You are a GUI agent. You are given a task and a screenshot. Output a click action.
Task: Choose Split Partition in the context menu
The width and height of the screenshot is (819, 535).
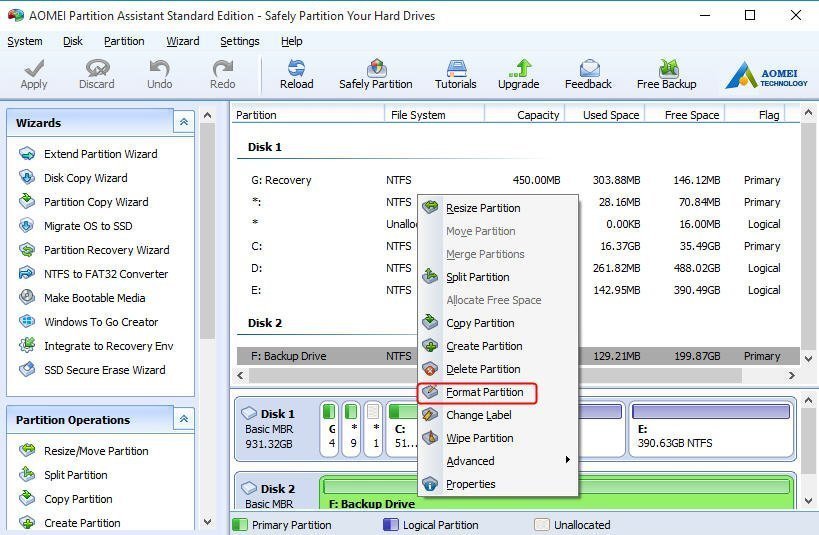tap(498, 277)
